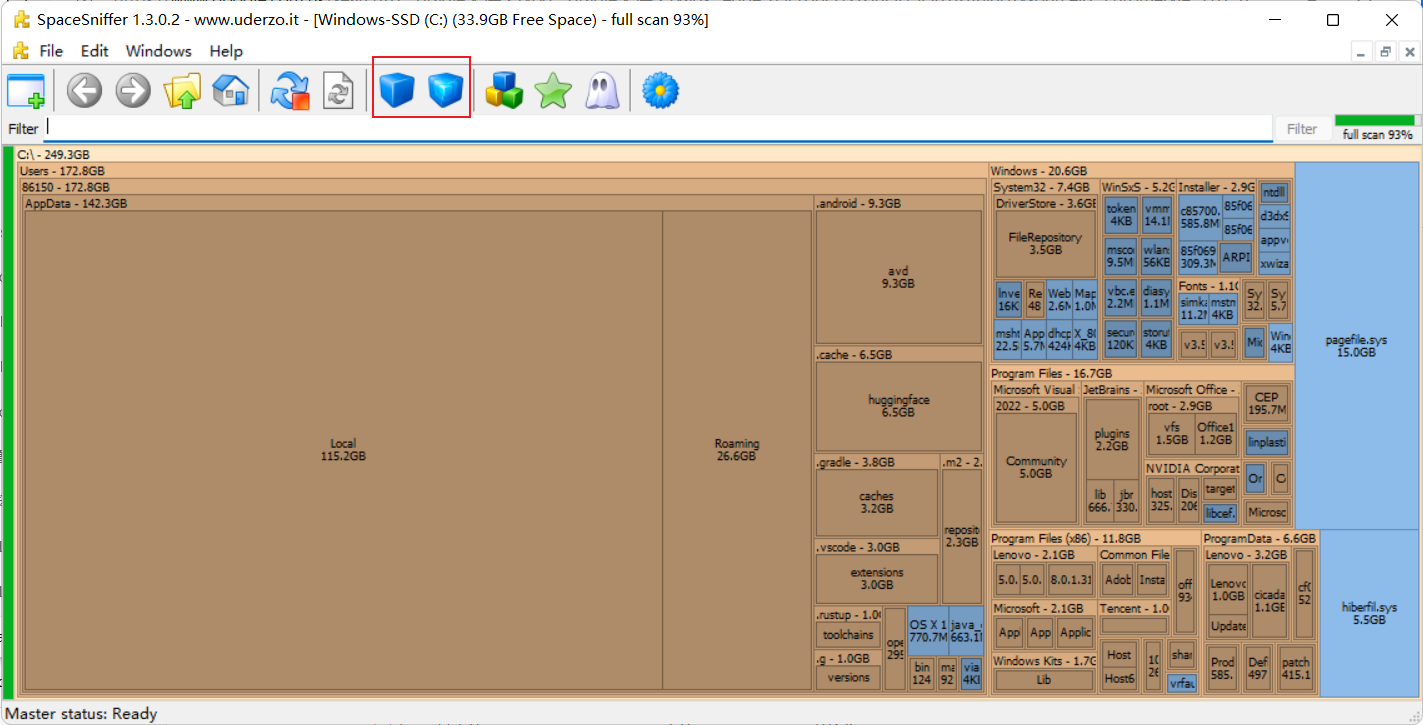This screenshot has height=725, width=1423.
Task: Toggle unknown space ghost icon
Action: click(x=601, y=92)
